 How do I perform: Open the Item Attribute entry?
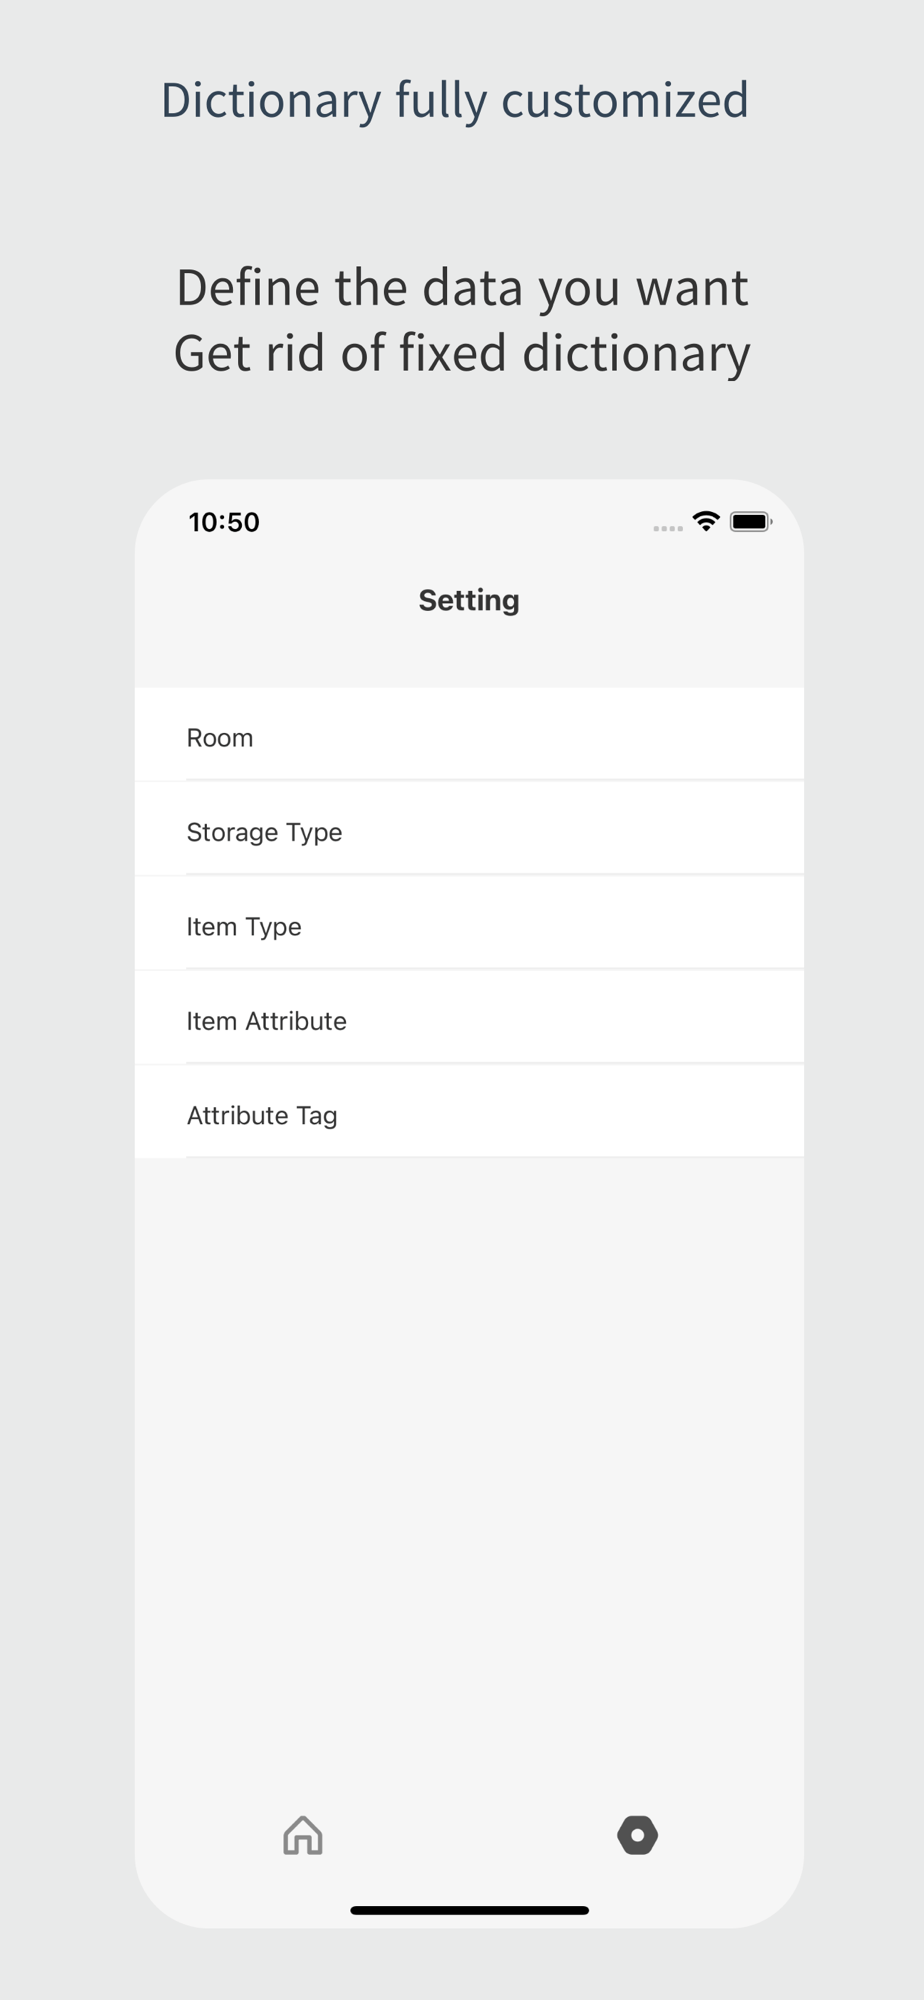pyautogui.click(x=469, y=1020)
